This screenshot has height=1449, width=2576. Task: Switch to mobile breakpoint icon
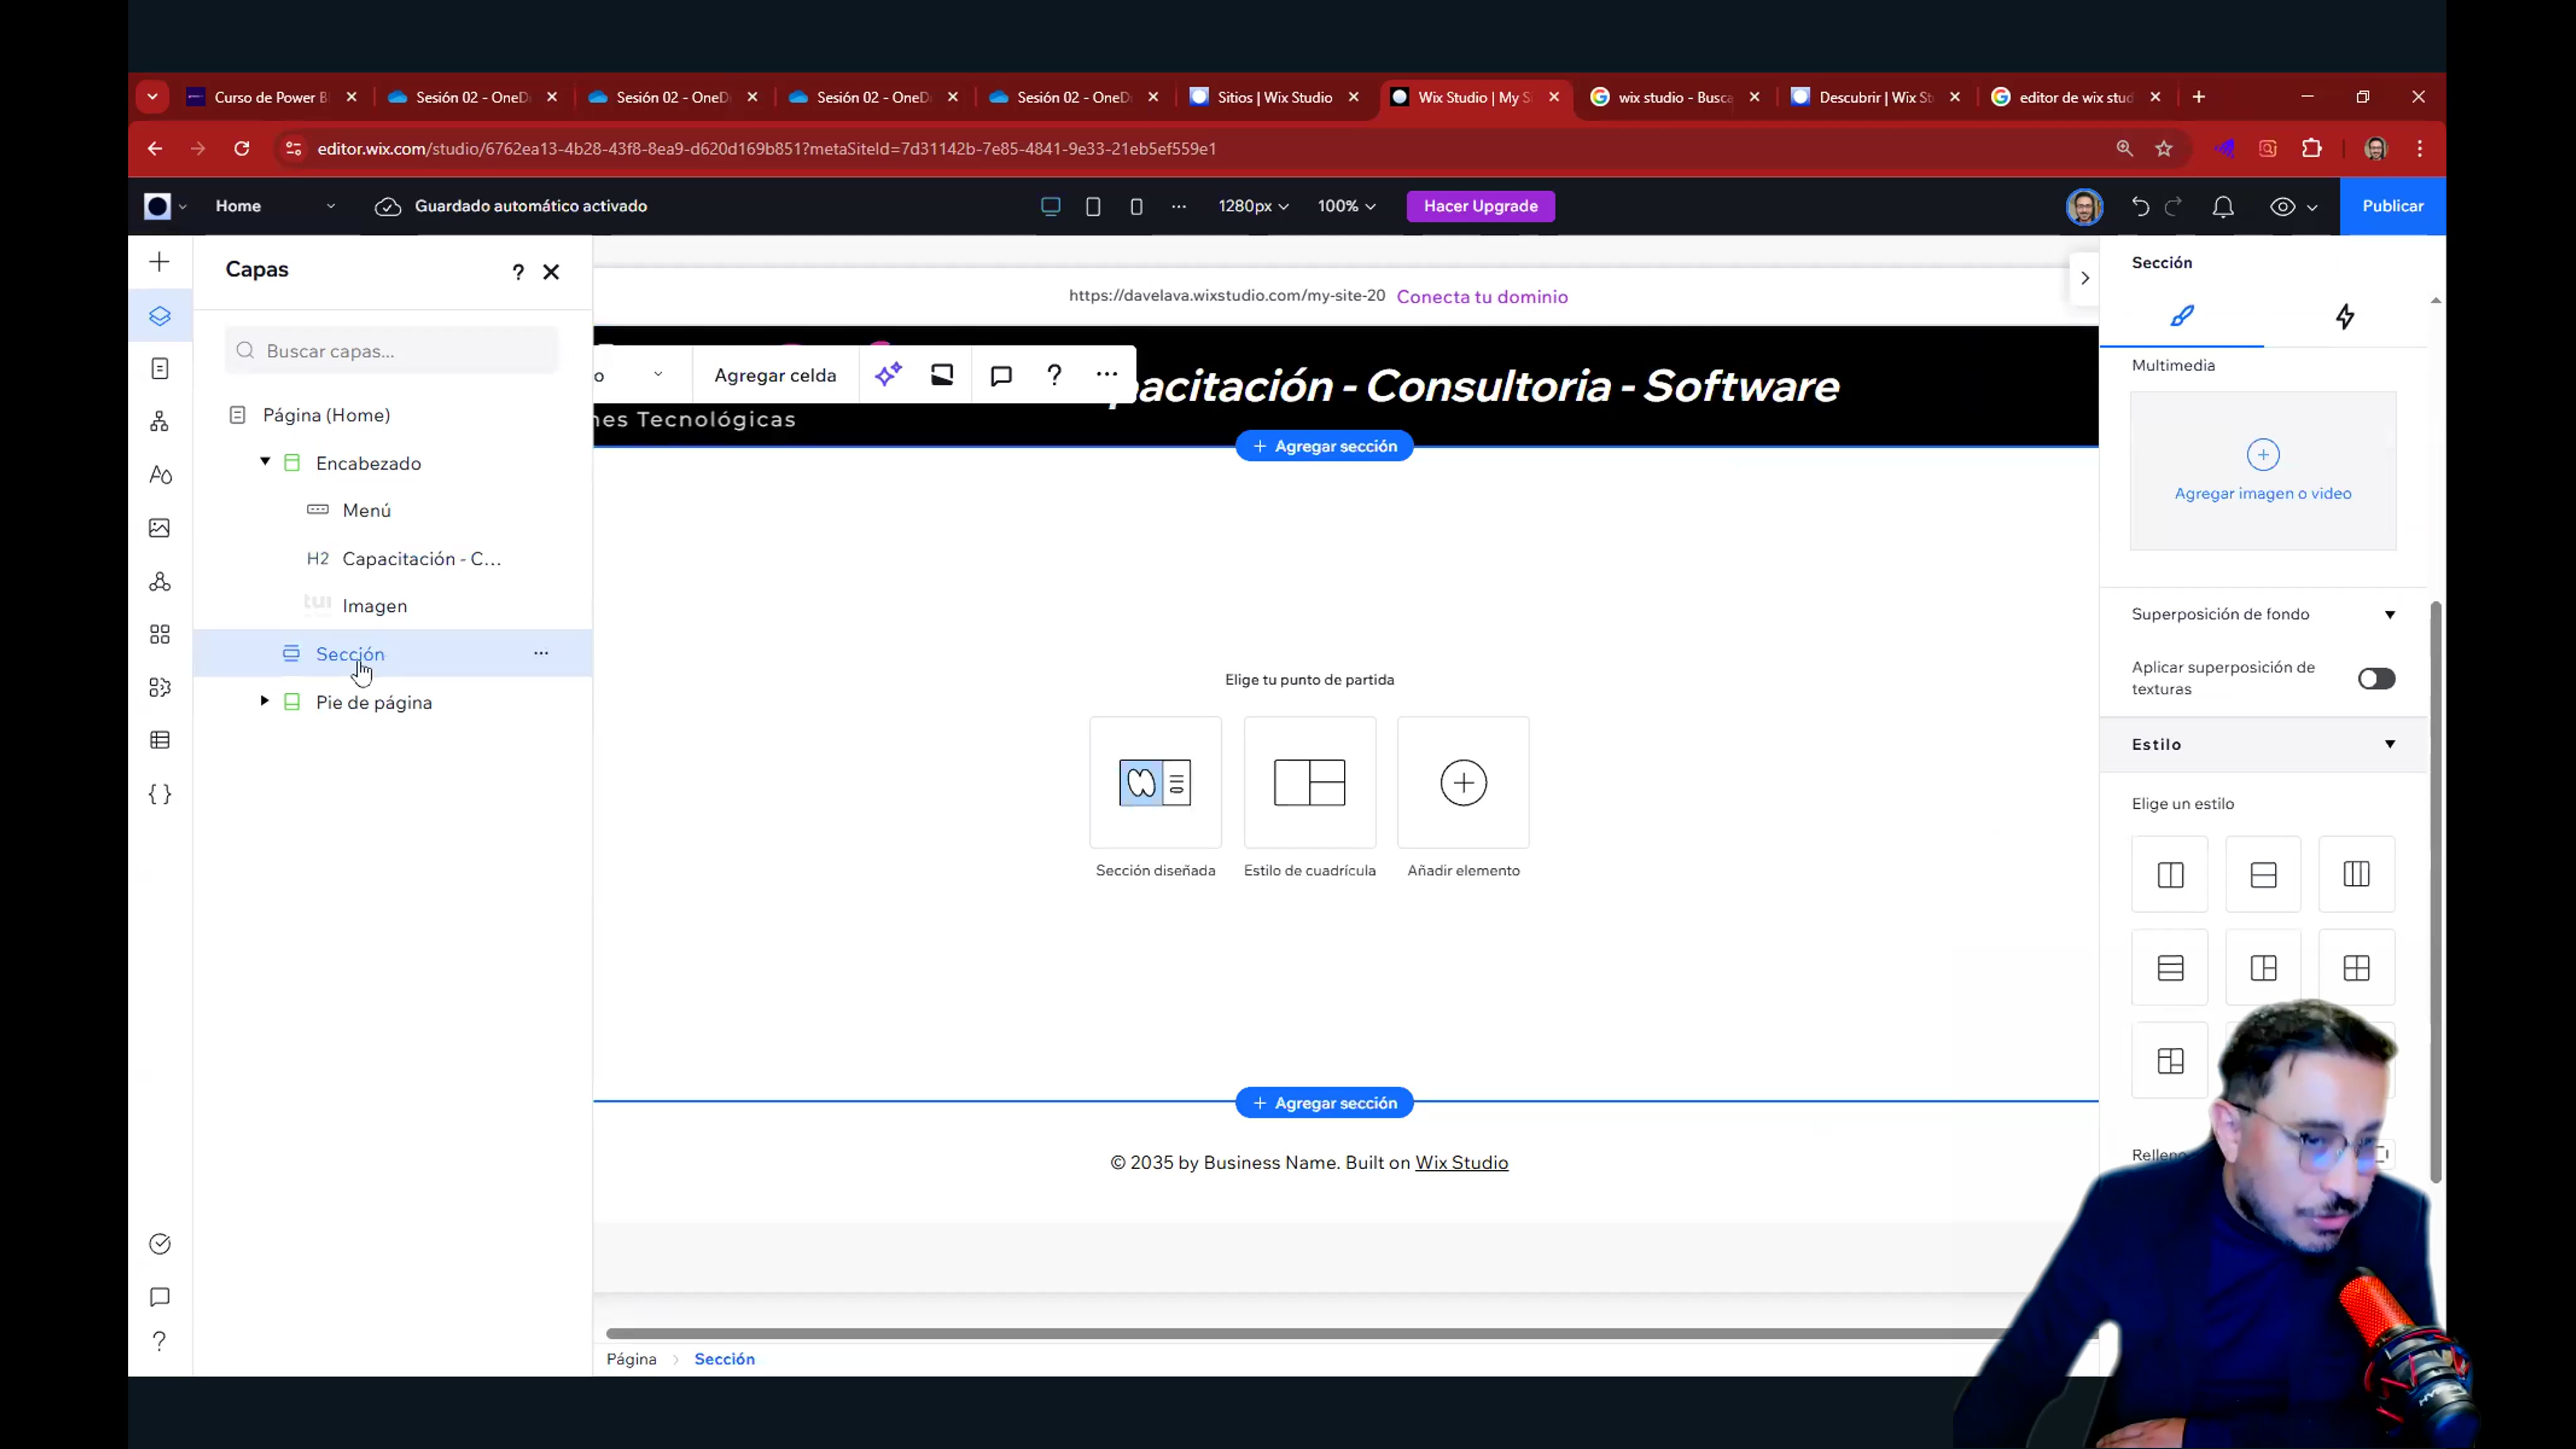pos(1136,206)
